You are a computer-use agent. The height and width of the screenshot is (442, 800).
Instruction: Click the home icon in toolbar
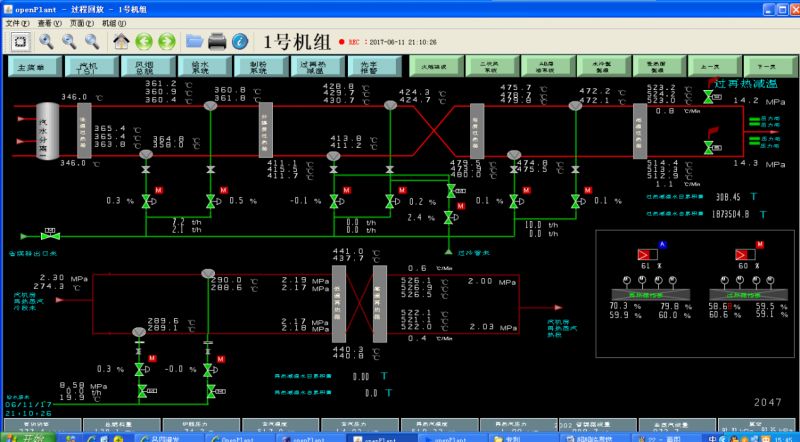pos(121,41)
